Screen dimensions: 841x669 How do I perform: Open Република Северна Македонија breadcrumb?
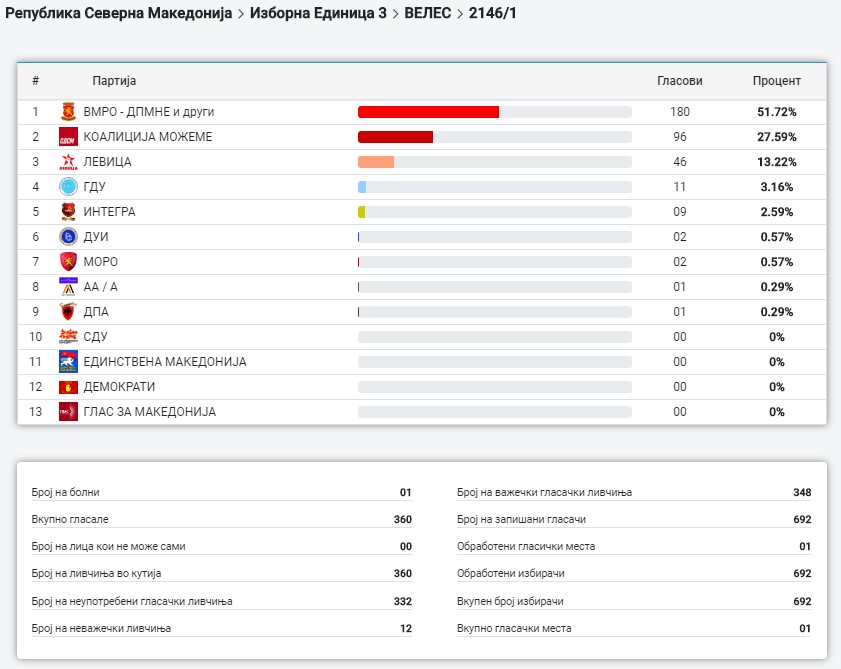click(x=118, y=13)
